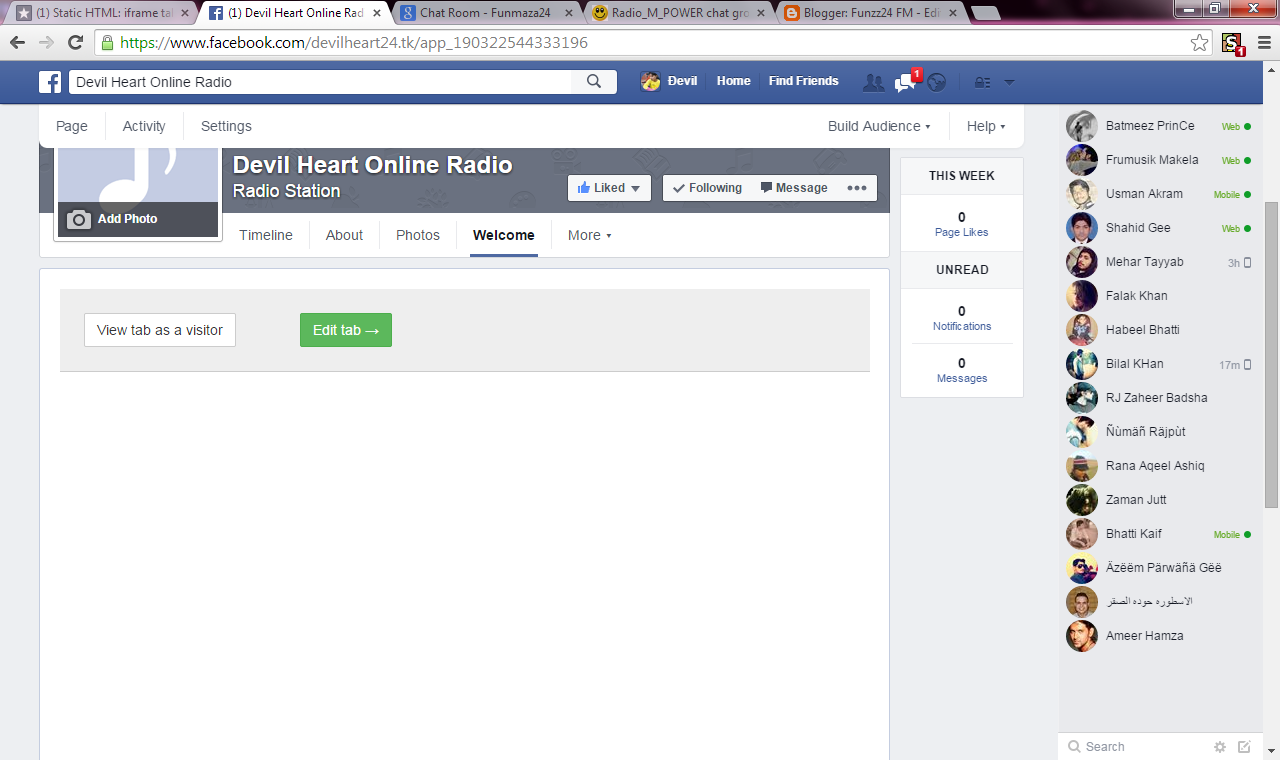This screenshot has height=760, width=1280.
Task: Click the Add Photo camera icon
Action: (78, 219)
